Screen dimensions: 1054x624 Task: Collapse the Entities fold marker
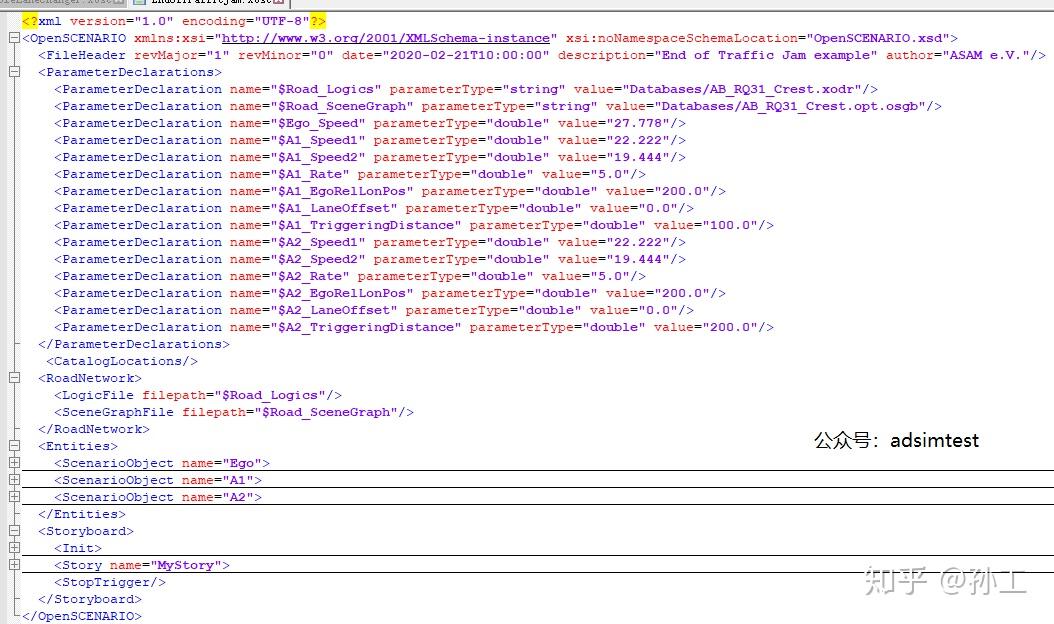[14, 446]
